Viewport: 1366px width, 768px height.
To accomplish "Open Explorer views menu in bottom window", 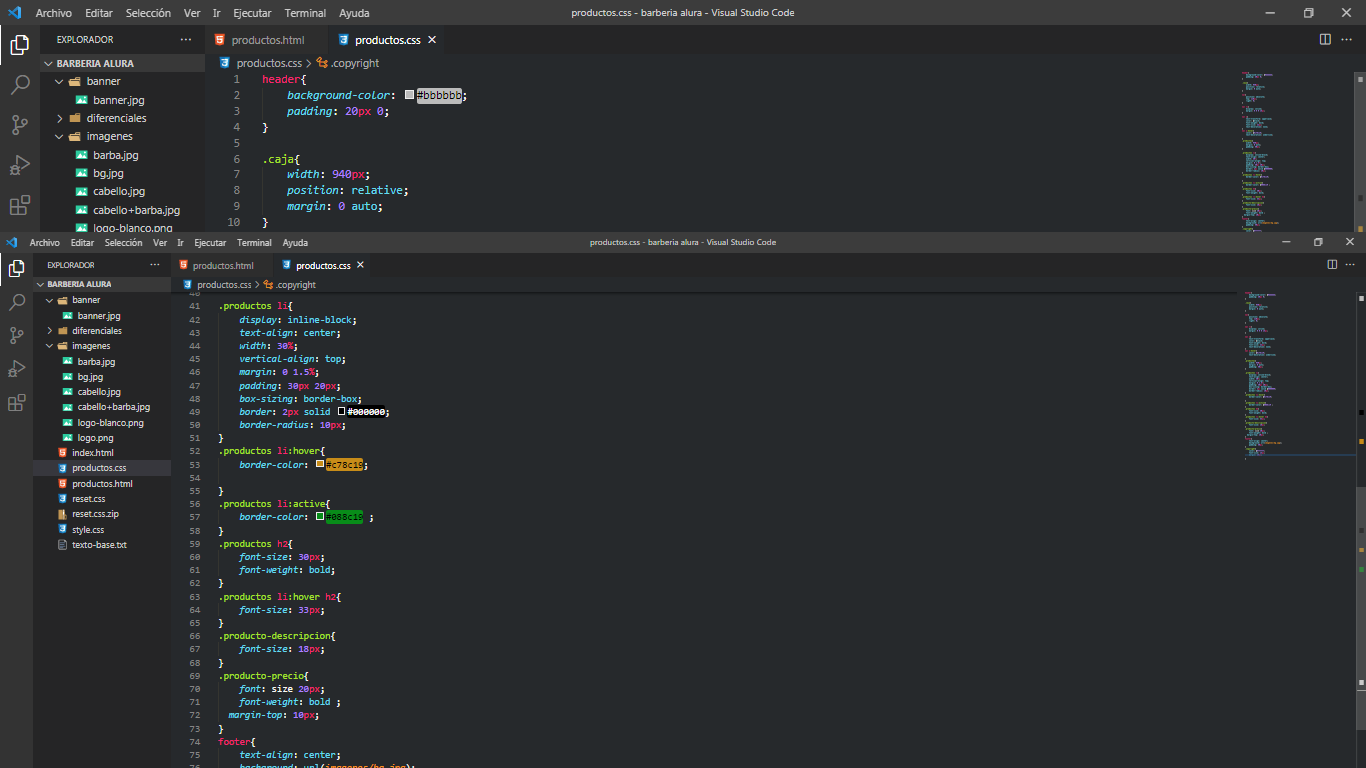I will coord(155,265).
